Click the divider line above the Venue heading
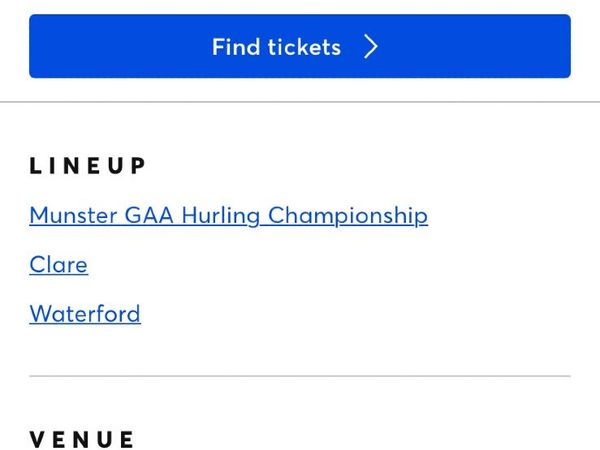 click(300, 376)
